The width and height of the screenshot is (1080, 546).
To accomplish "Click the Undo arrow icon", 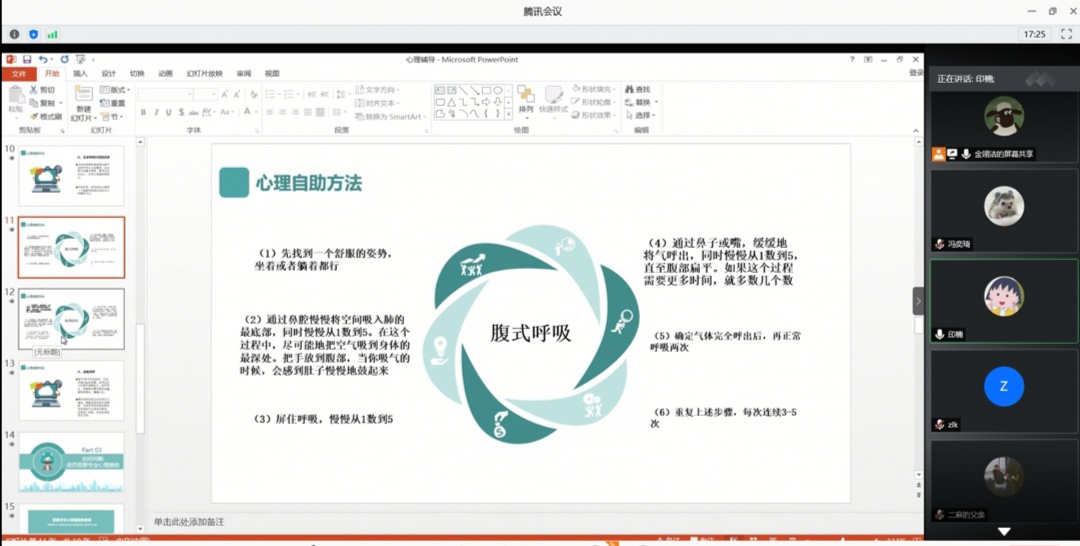I will (44, 60).
